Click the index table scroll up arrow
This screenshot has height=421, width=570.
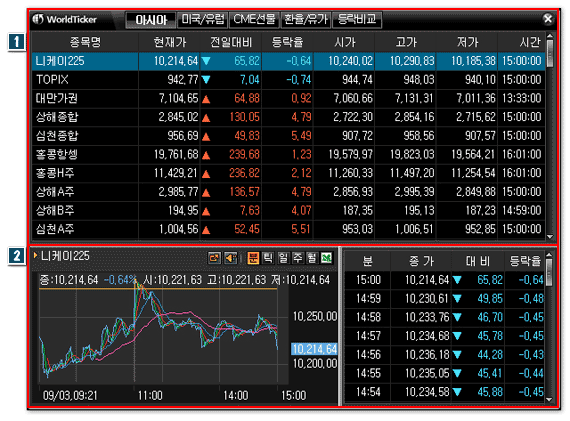(x=550, y=36)
